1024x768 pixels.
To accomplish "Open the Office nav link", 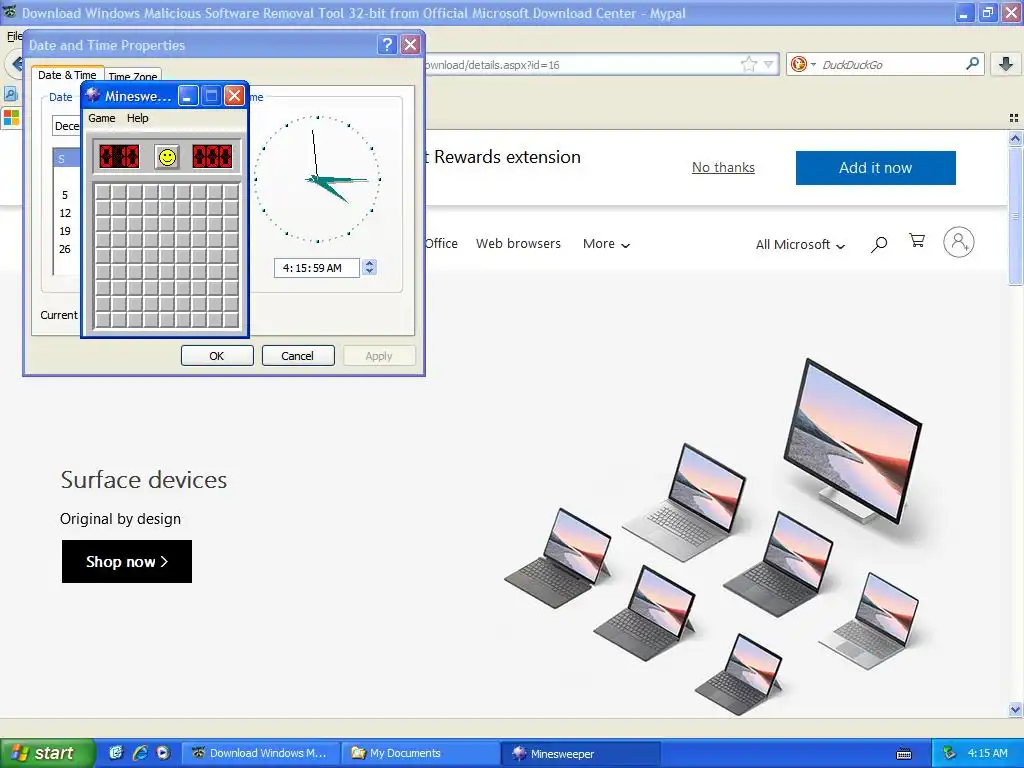I will click(x=441, y=244).
